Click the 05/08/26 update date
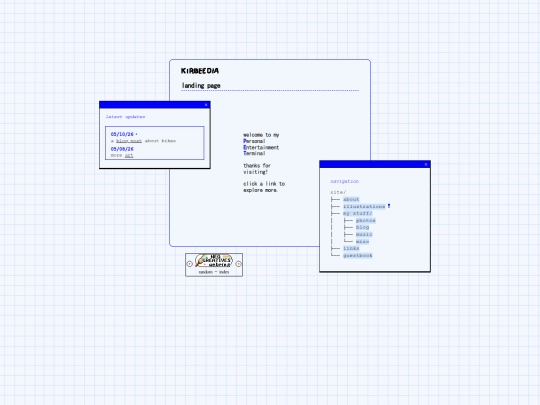 tap(122, 149)
